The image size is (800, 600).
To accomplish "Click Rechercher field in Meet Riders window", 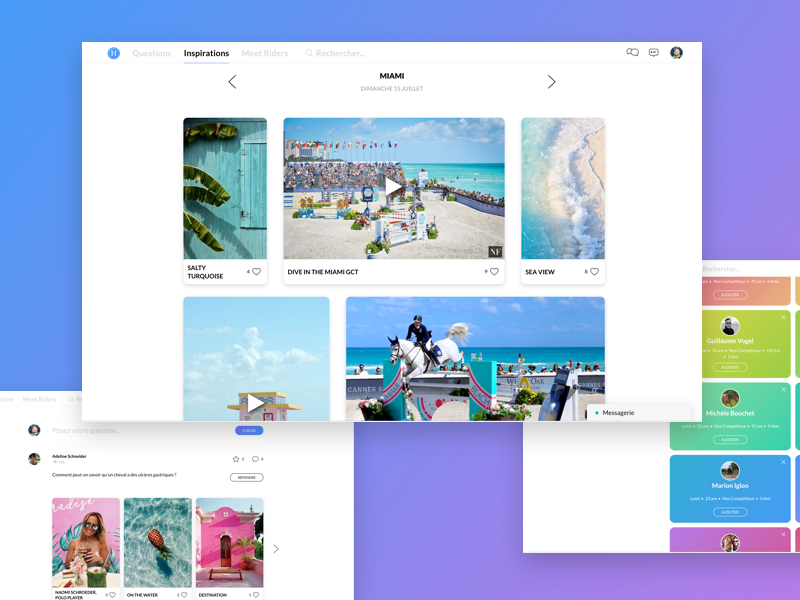I will (721, 269).
